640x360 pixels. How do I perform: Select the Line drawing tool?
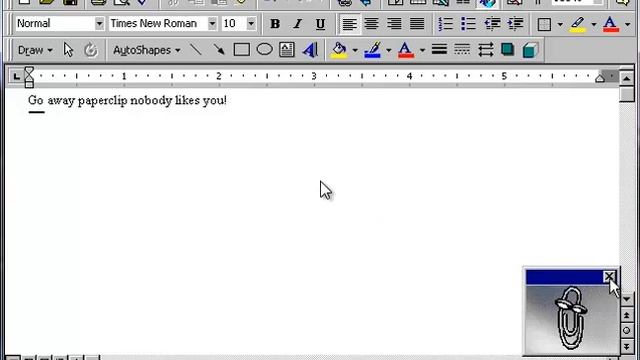(196, 50)
